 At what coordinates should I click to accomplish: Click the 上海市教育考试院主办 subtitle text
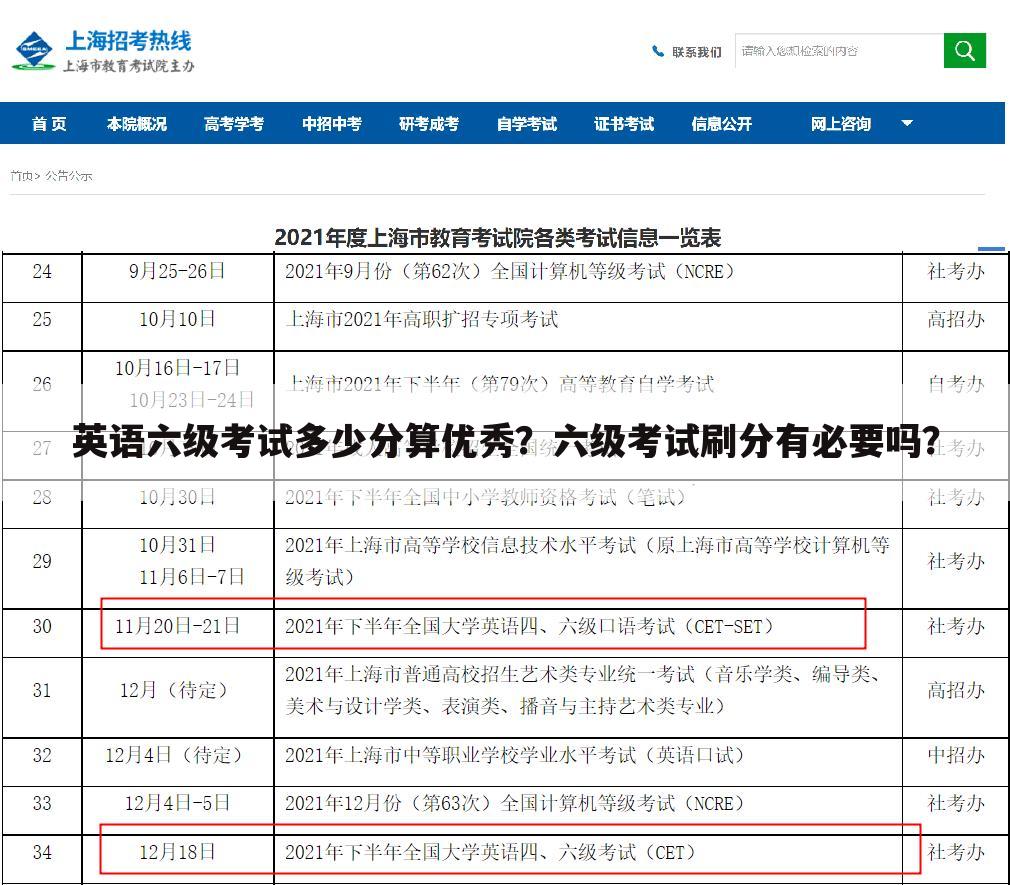click(128, 66)
